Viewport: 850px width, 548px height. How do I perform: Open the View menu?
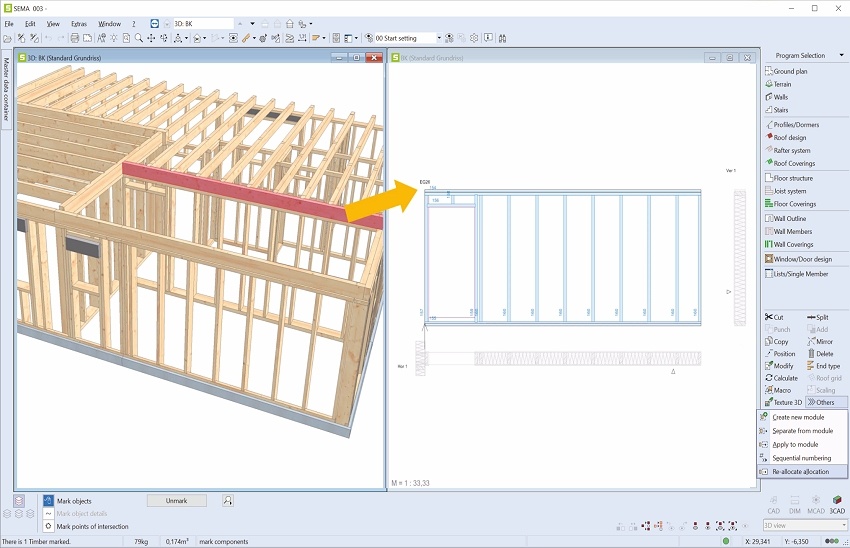tap(53, 24)
